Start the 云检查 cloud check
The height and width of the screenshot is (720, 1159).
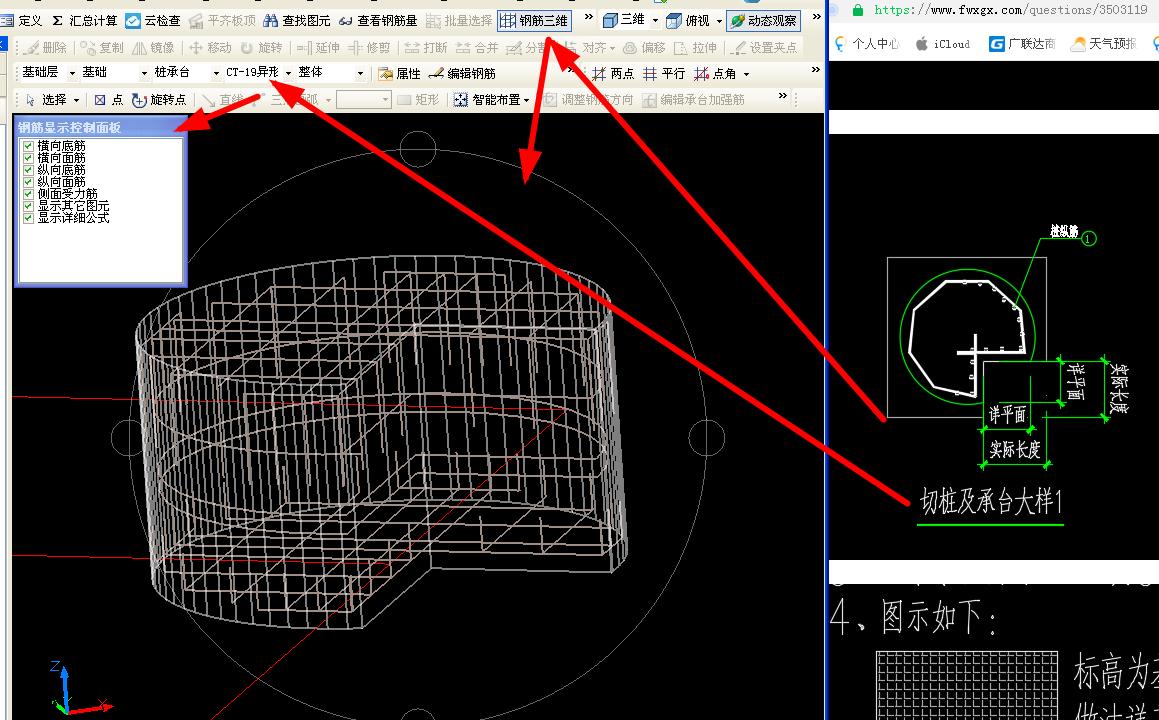point(153,21)
